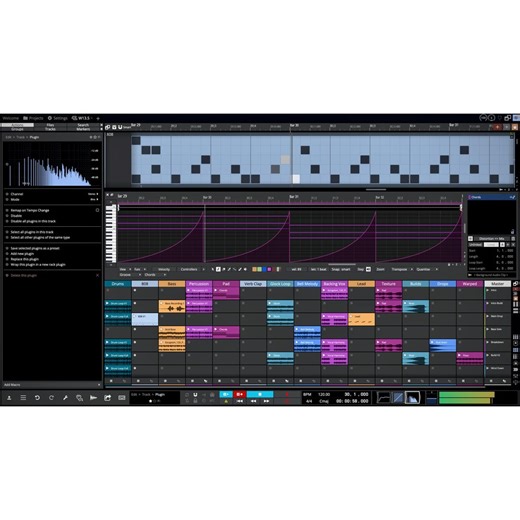Switch to the Projects tab
This screenshot has height=520, width=520.
[33, 118]
